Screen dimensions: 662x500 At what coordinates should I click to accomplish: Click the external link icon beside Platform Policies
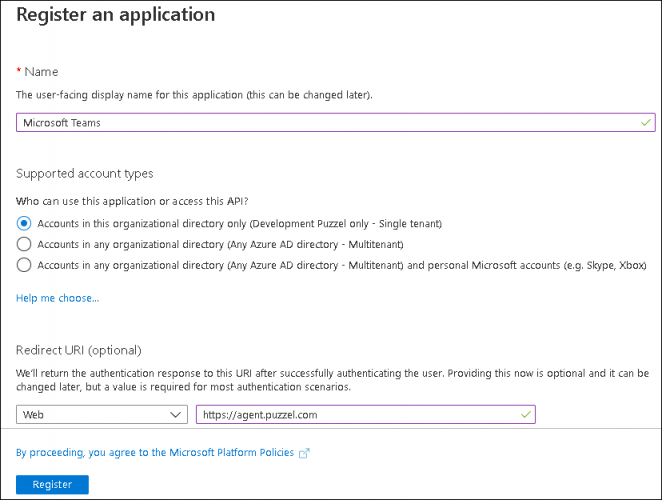click(x=305, y=453)
